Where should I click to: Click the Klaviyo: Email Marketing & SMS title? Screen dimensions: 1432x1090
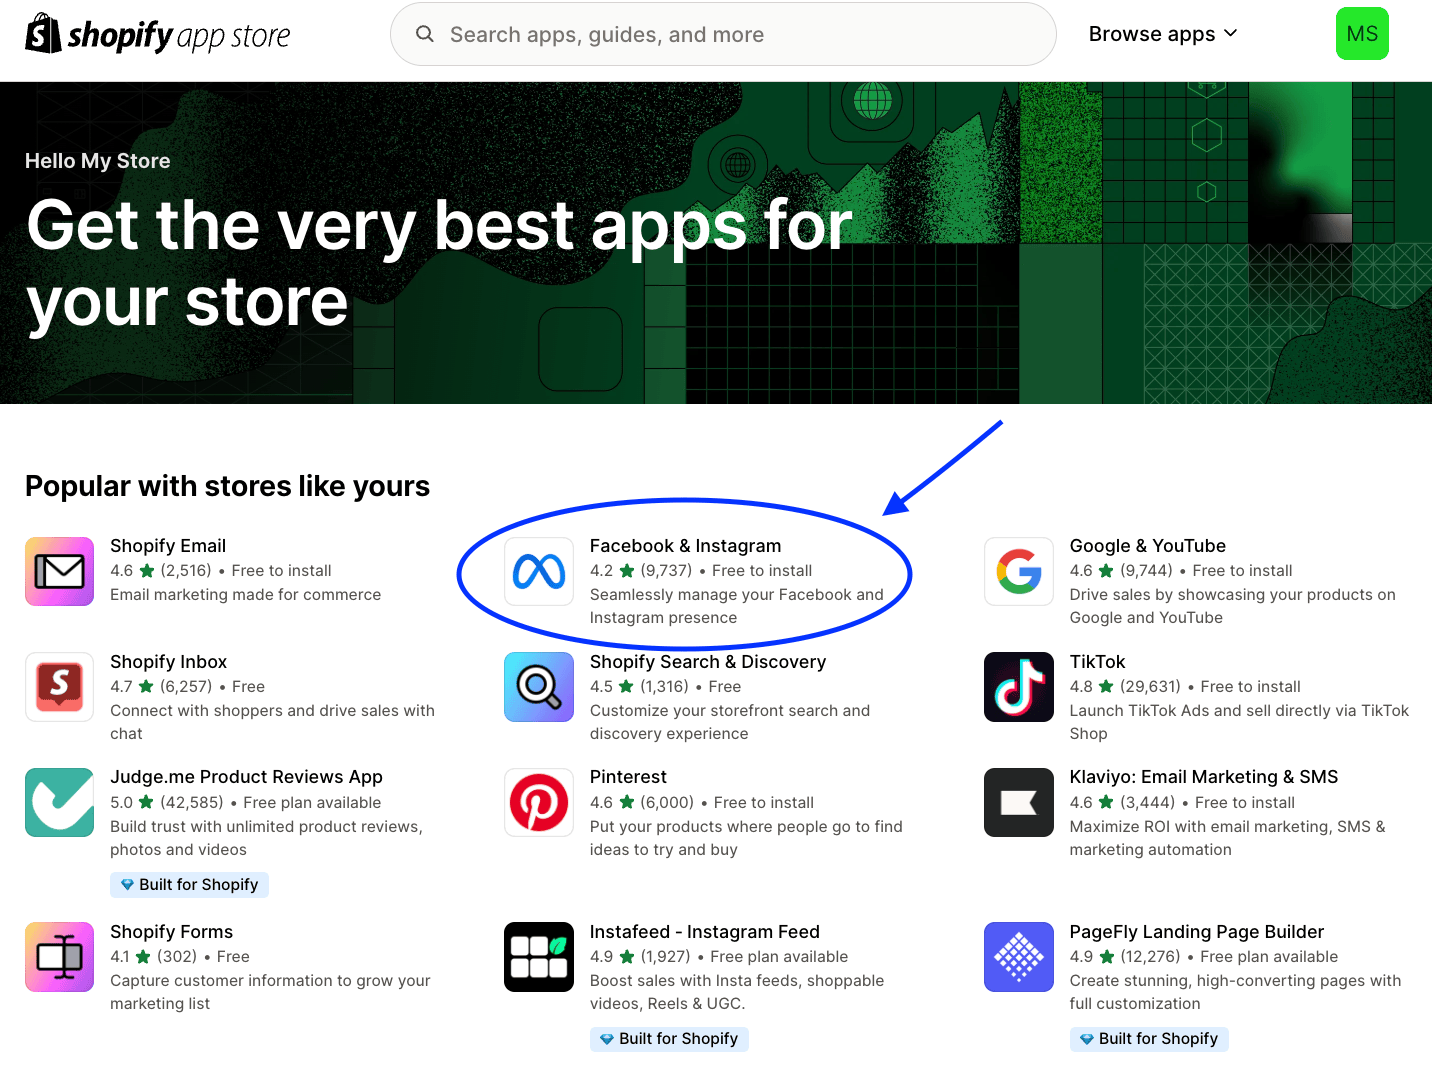(x=1203, y=777)
